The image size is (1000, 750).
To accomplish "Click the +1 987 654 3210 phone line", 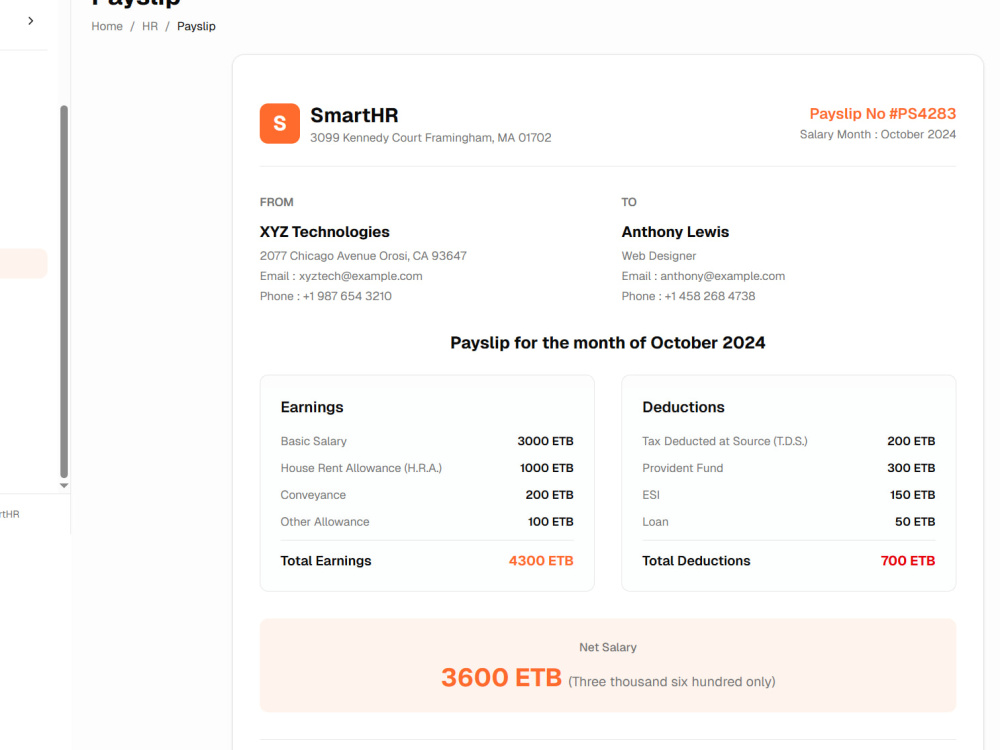I will (x=325, y=296).
